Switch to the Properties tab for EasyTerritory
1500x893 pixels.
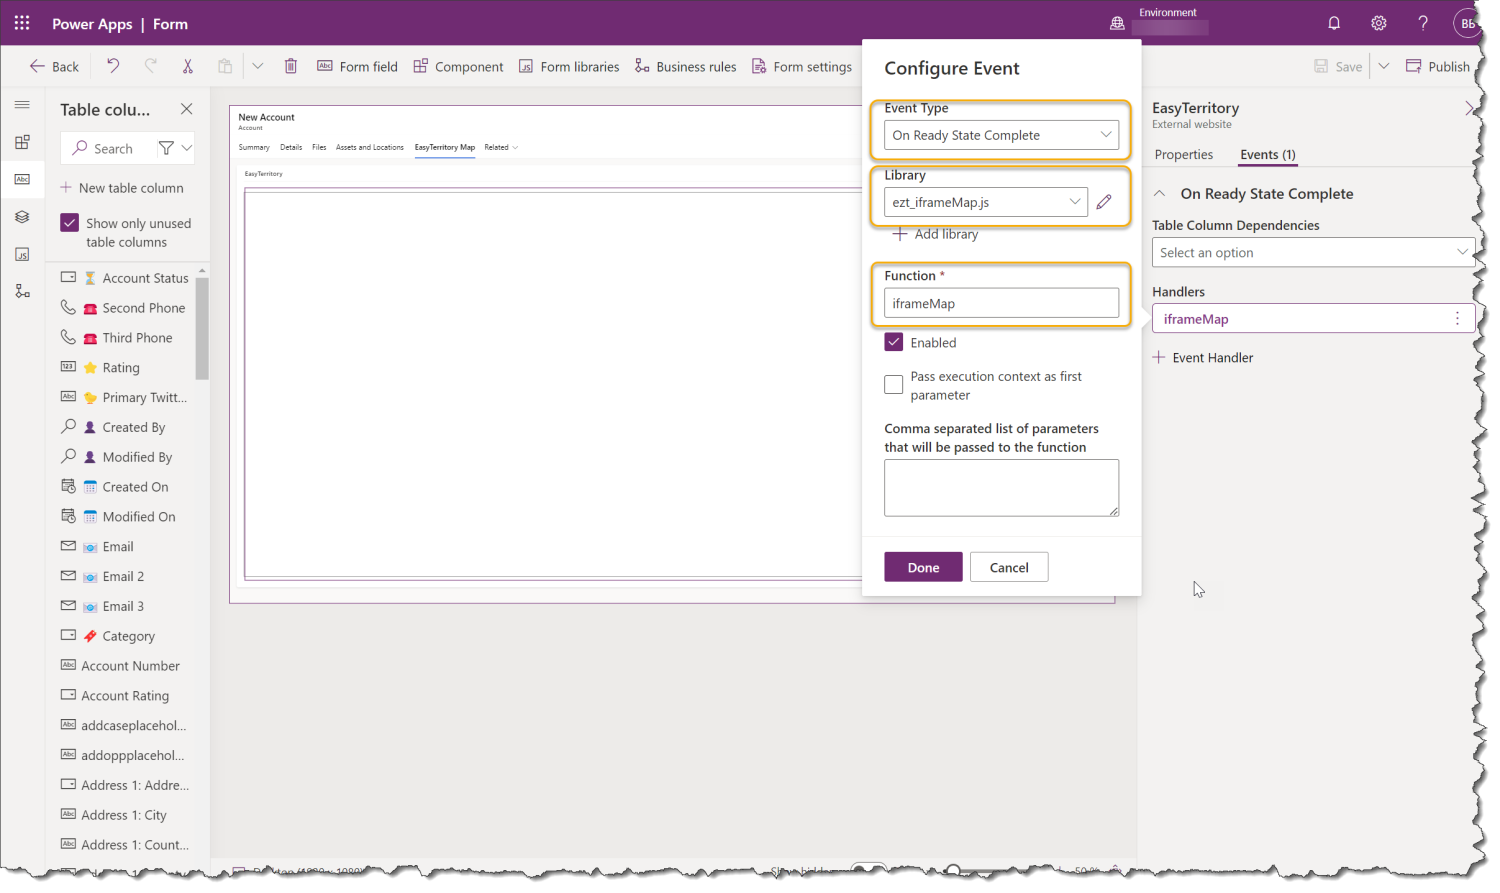point(1184,154)
